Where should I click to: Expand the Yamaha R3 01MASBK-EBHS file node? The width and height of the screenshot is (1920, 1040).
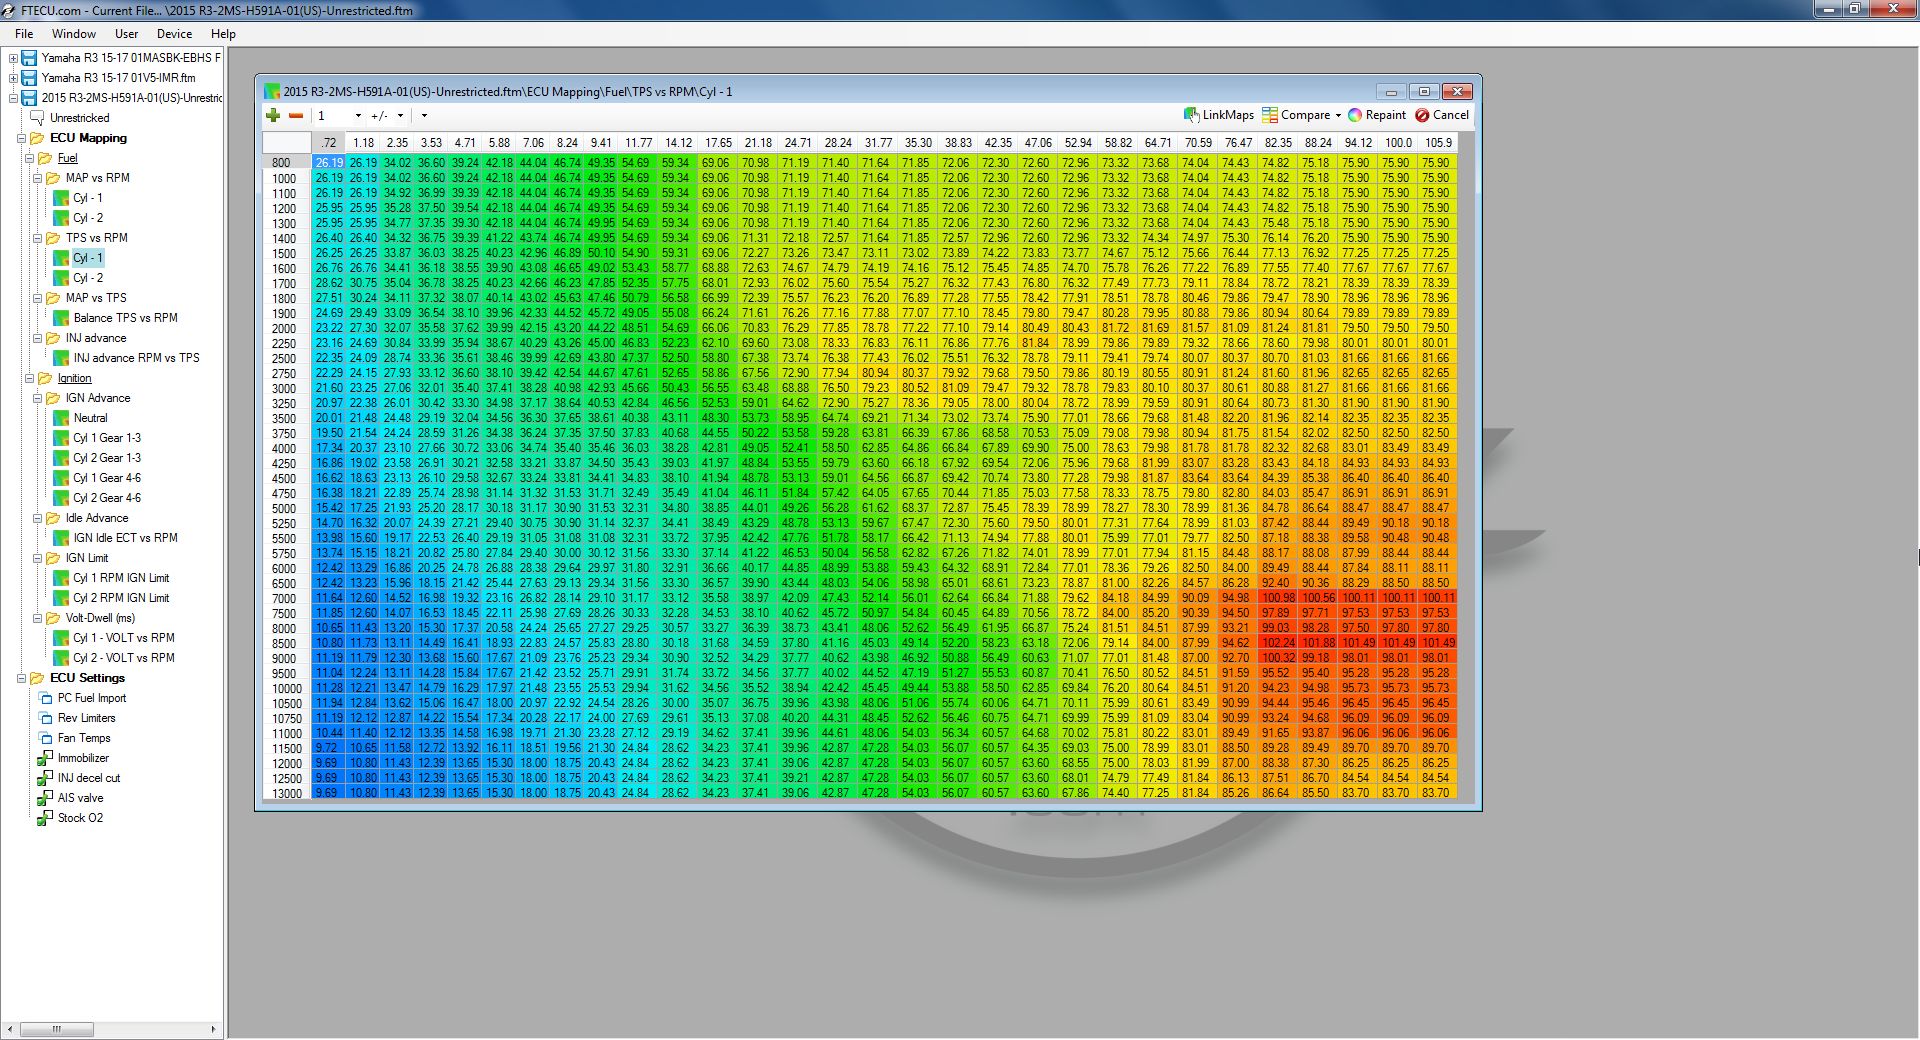coord(13,58)
